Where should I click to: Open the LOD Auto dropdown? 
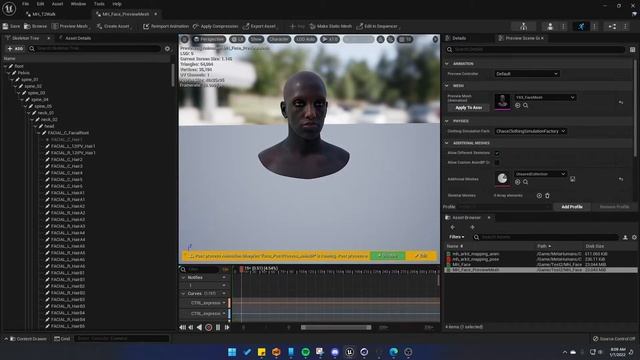pyautogui.click(x=305, y=39)
